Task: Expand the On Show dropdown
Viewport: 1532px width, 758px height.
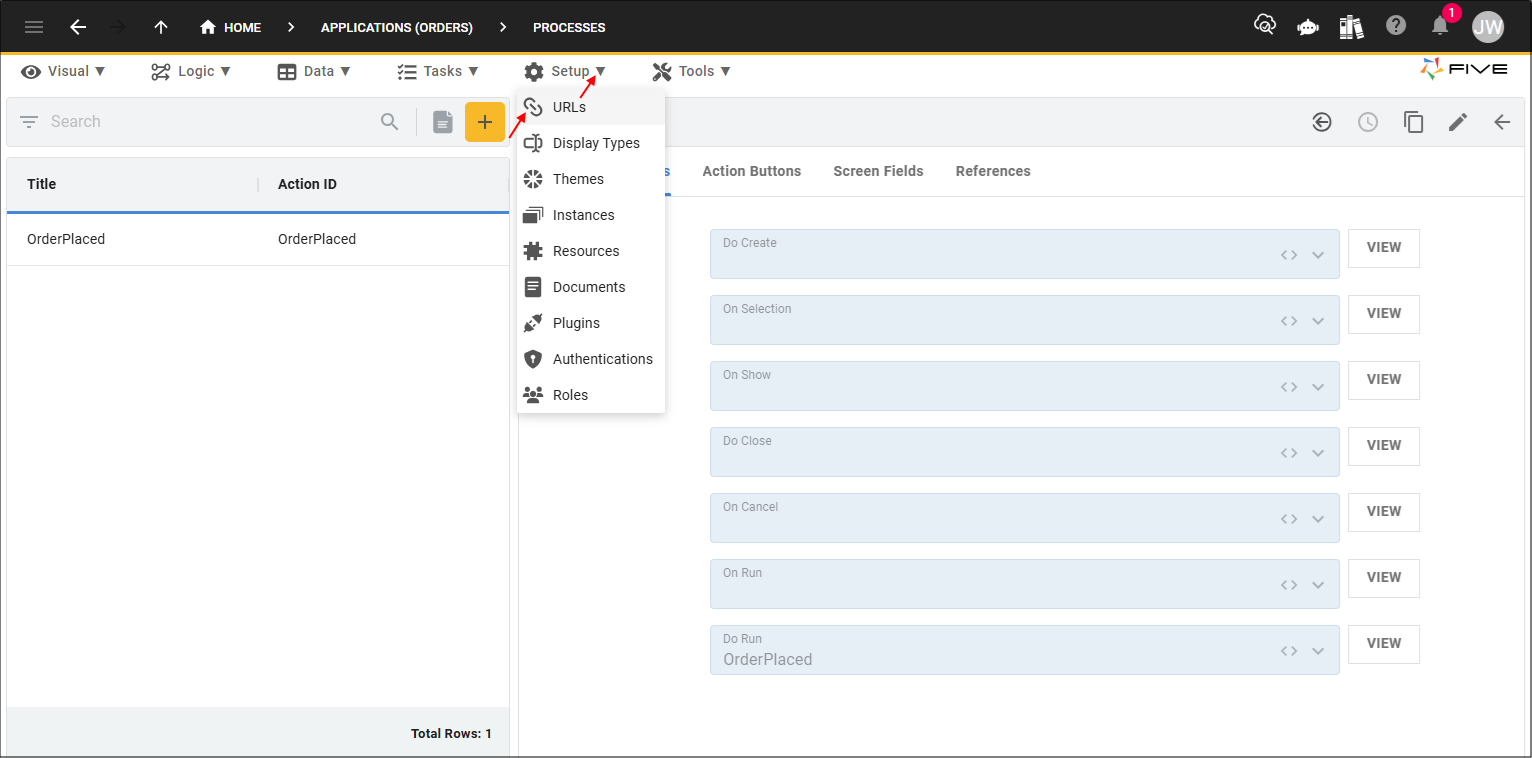Action: (x=1318, y=387)
